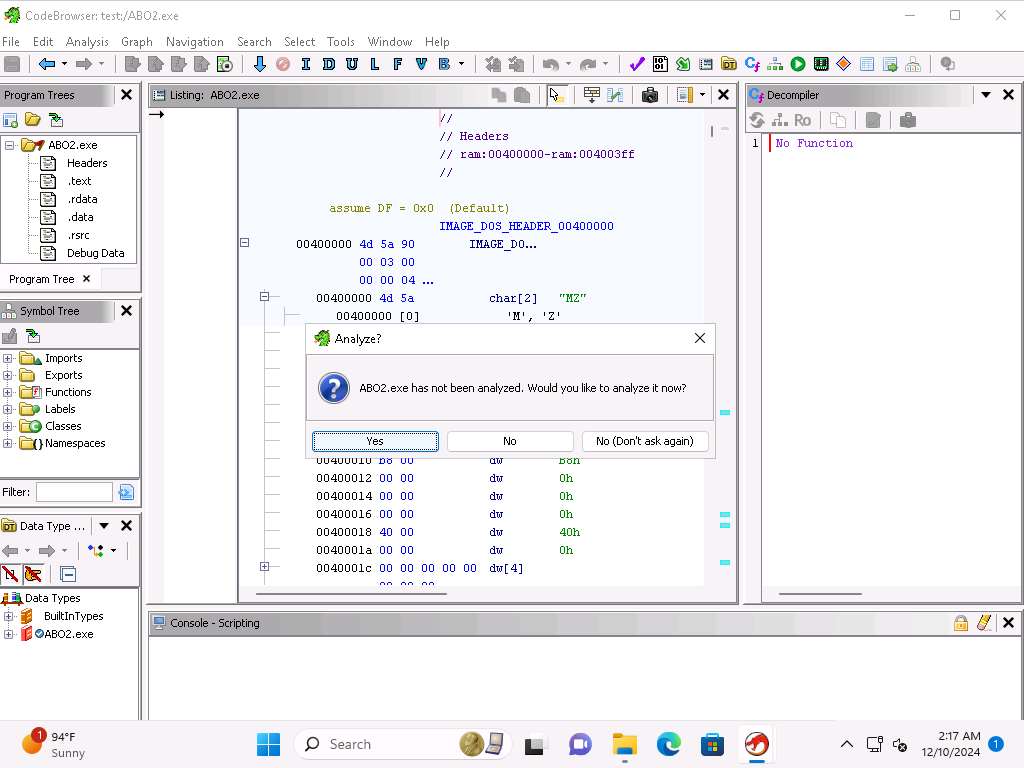The width and height of the screenshot is (1024, 768).
Task: Open the Analysis menu
Action: (x=87, y=42)
